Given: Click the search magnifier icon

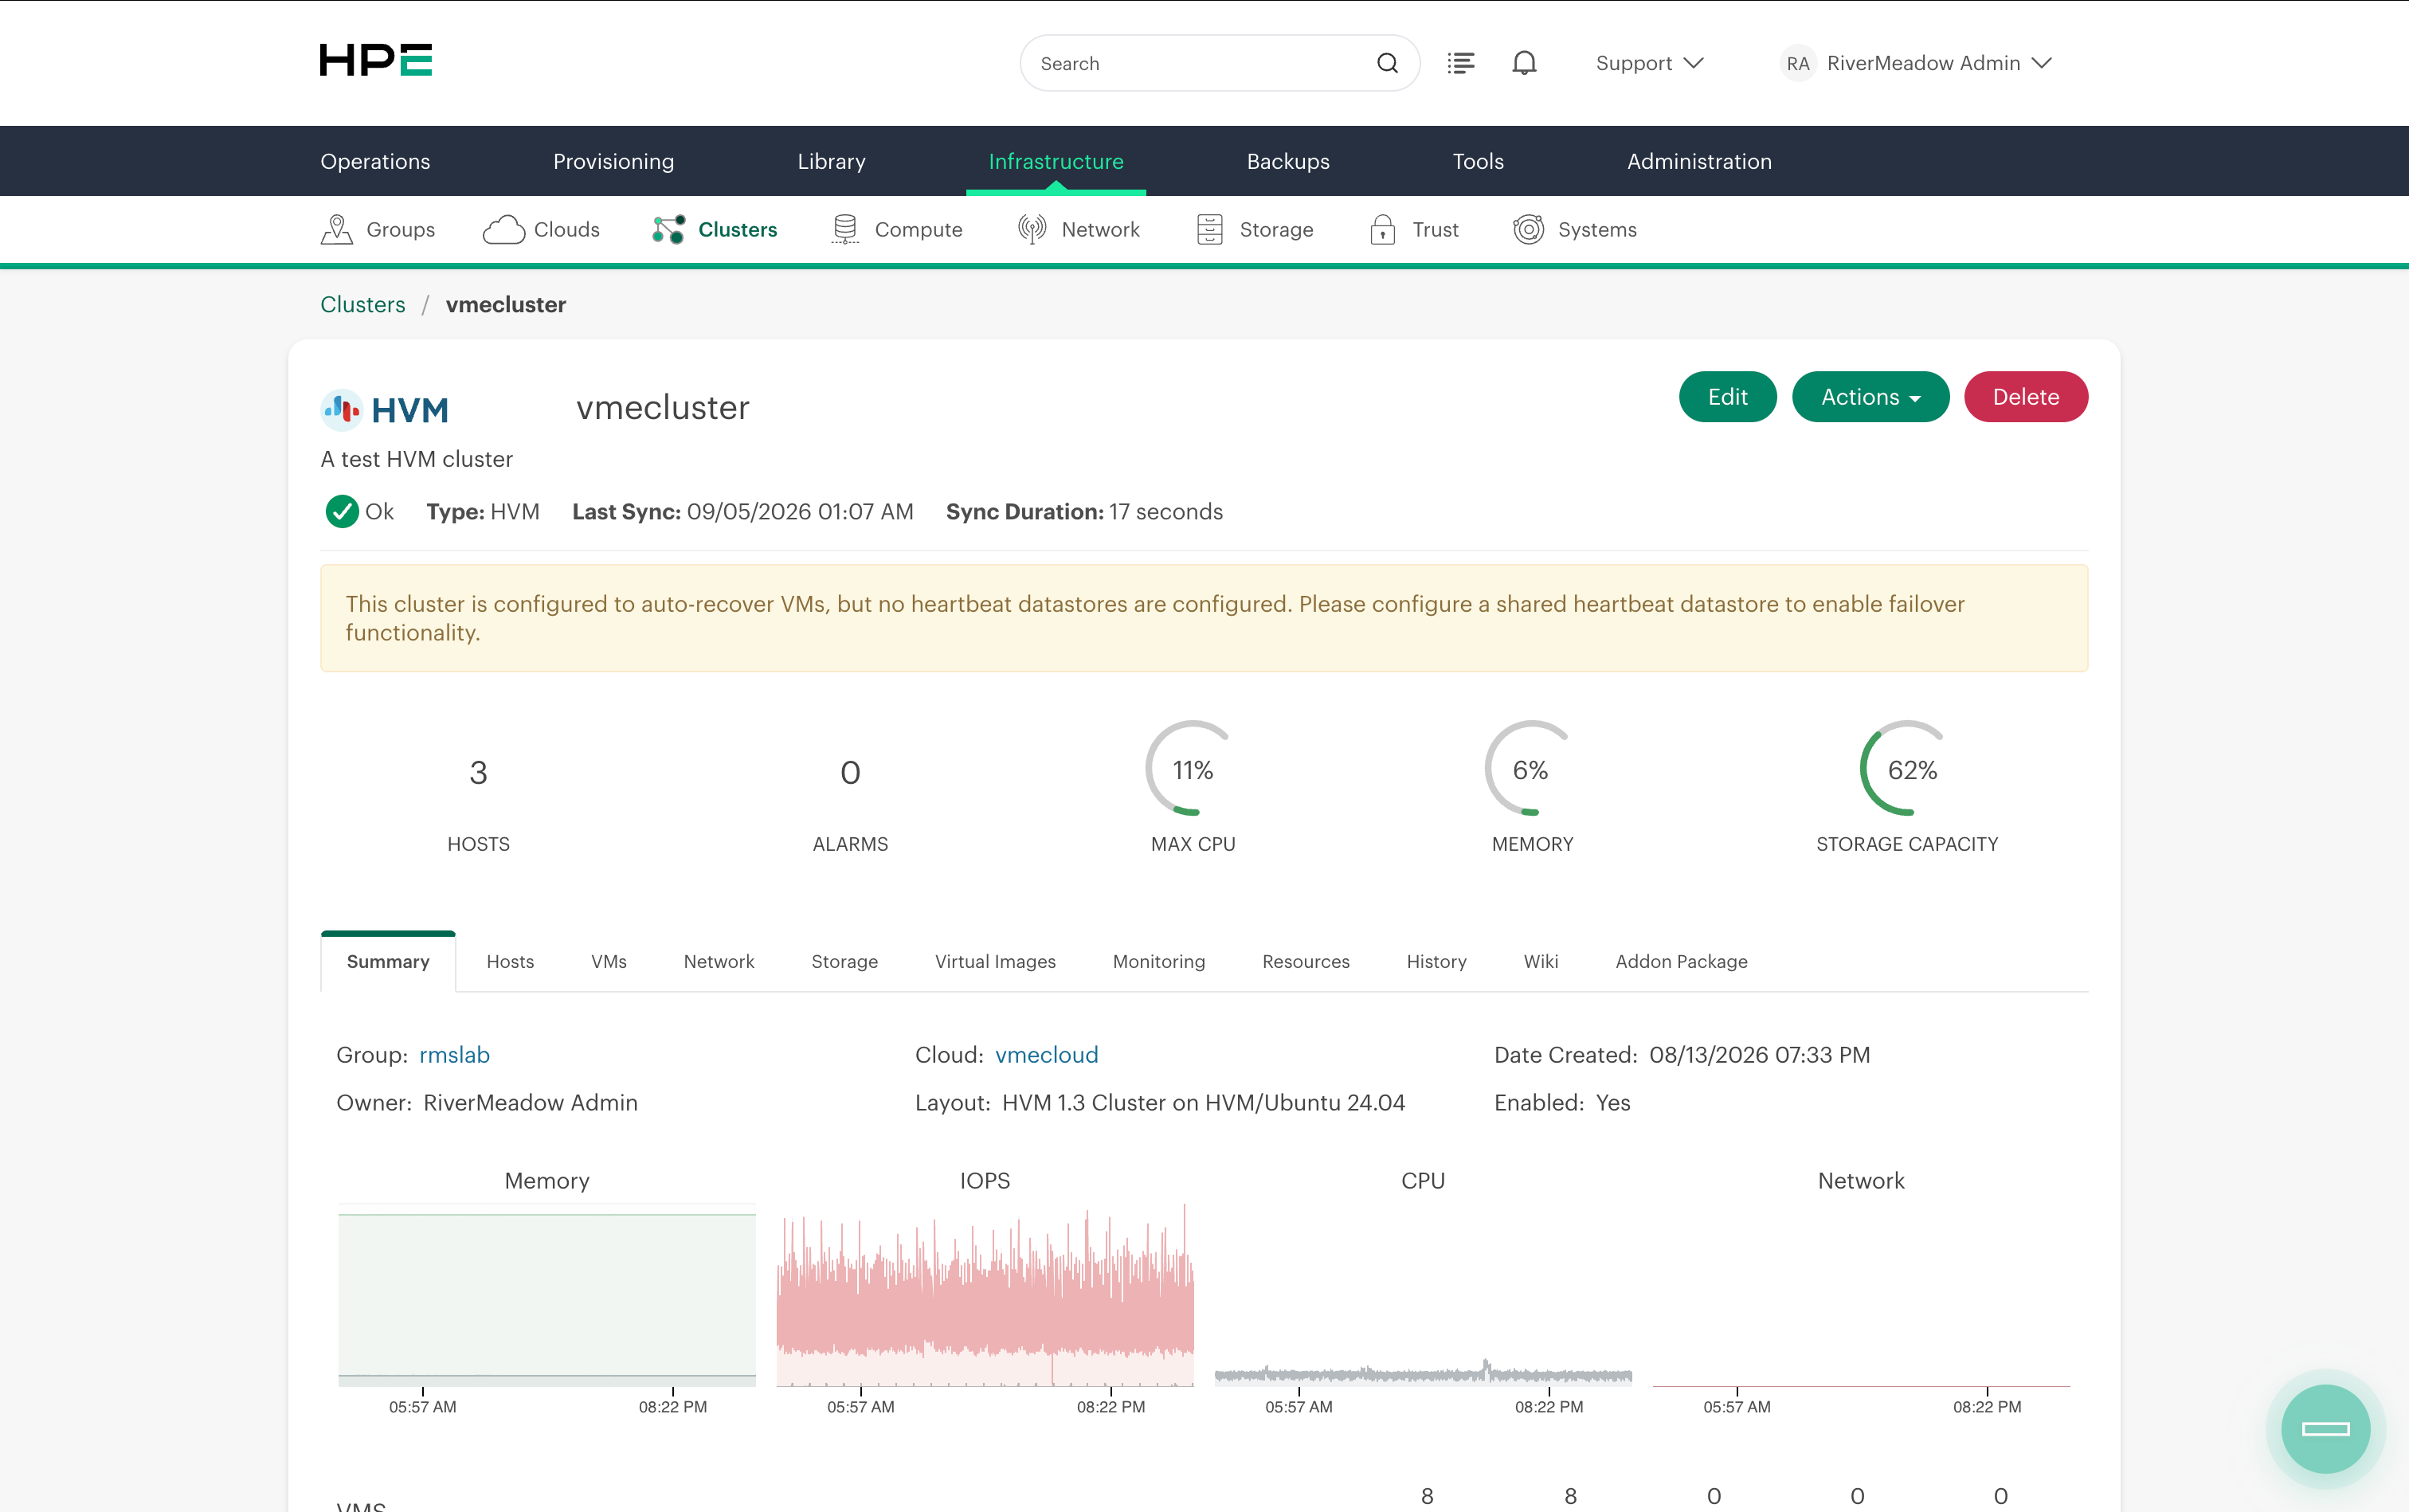Looking at the screenshot, I should tap(1387, 63).
